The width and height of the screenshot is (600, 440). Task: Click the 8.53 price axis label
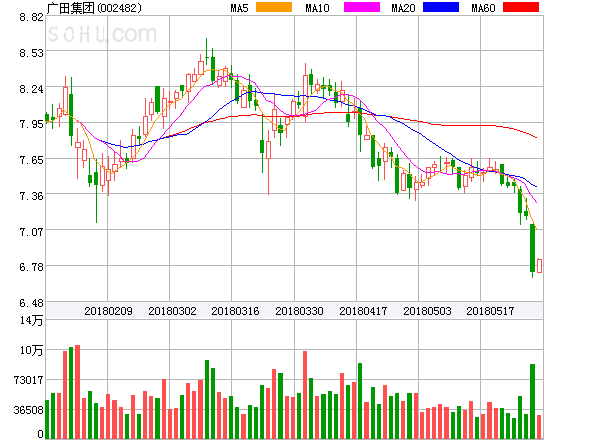(x=31, y=53)
